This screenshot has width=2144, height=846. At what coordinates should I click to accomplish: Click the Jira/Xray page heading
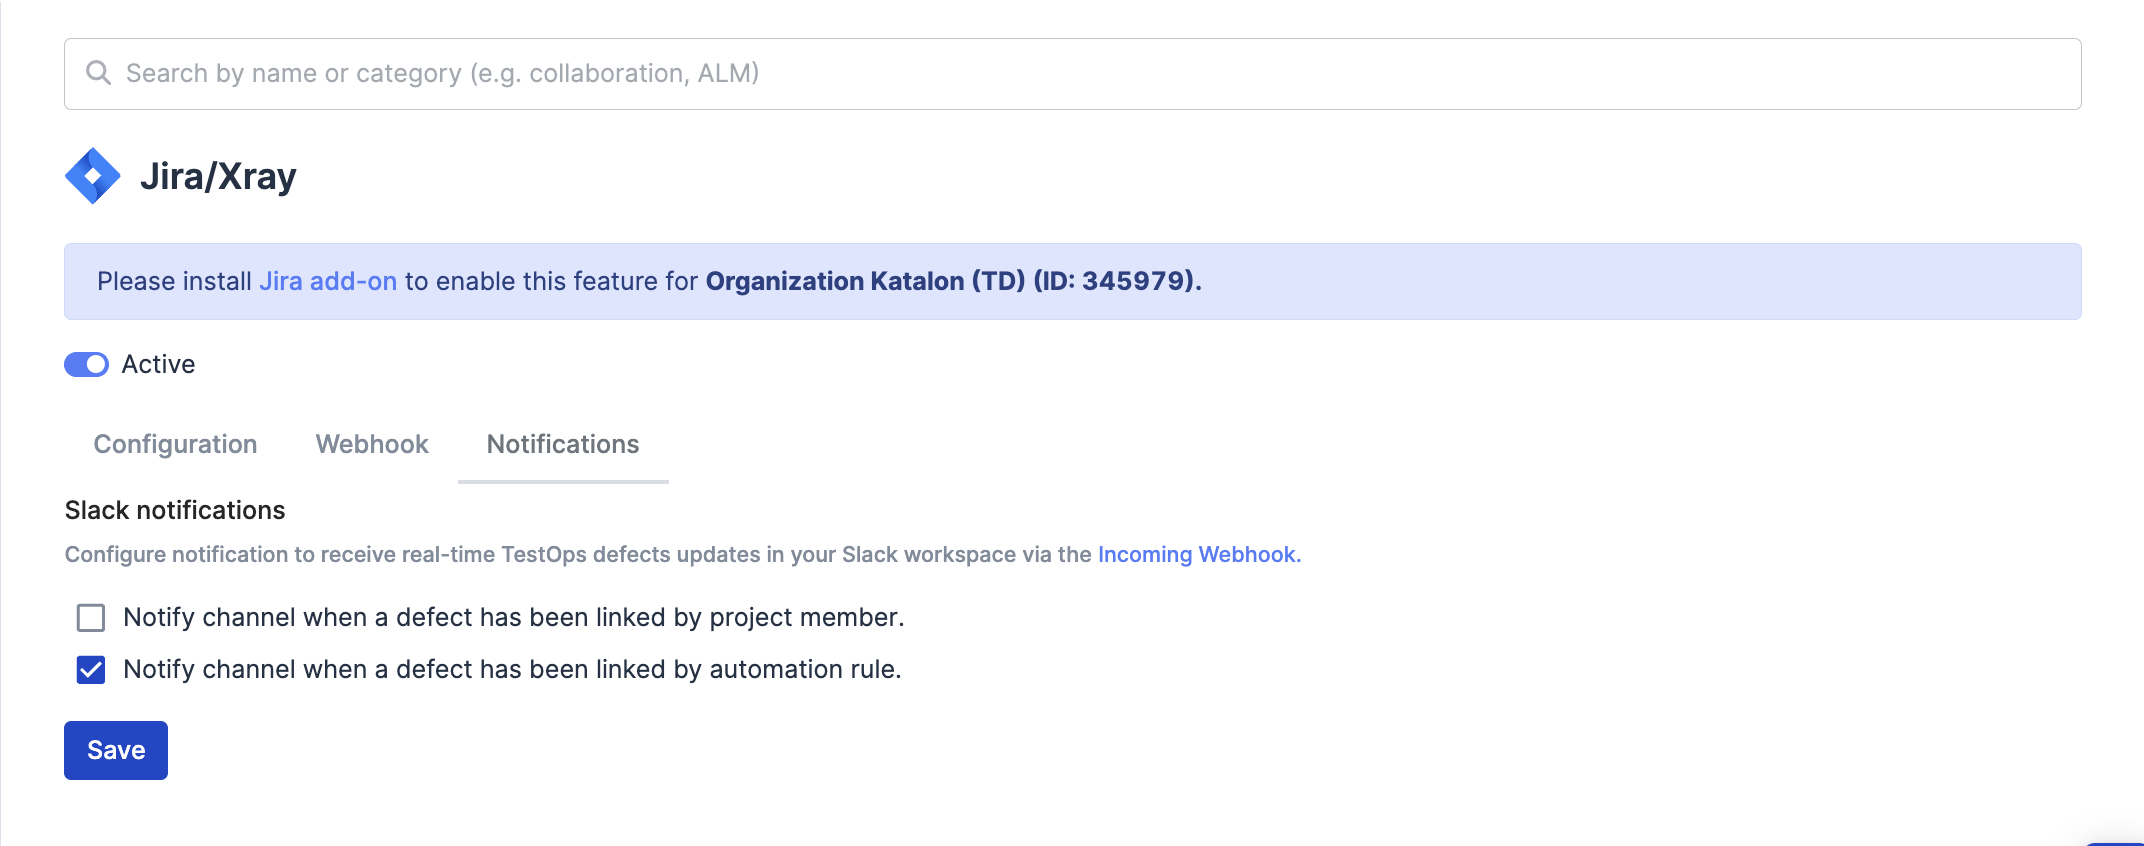pos(218,177)
